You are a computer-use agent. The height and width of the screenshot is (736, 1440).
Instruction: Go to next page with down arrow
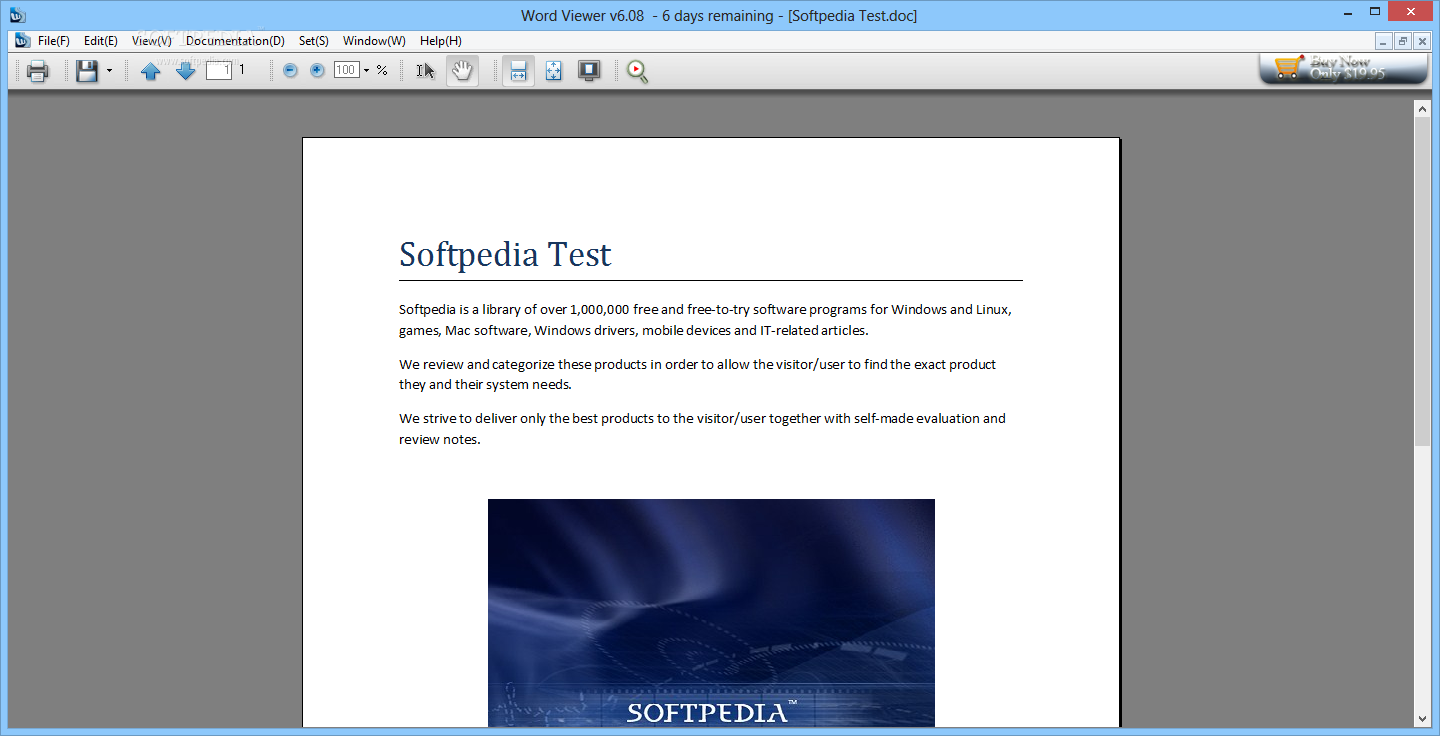pyautogui.click(x=185, y=71)
